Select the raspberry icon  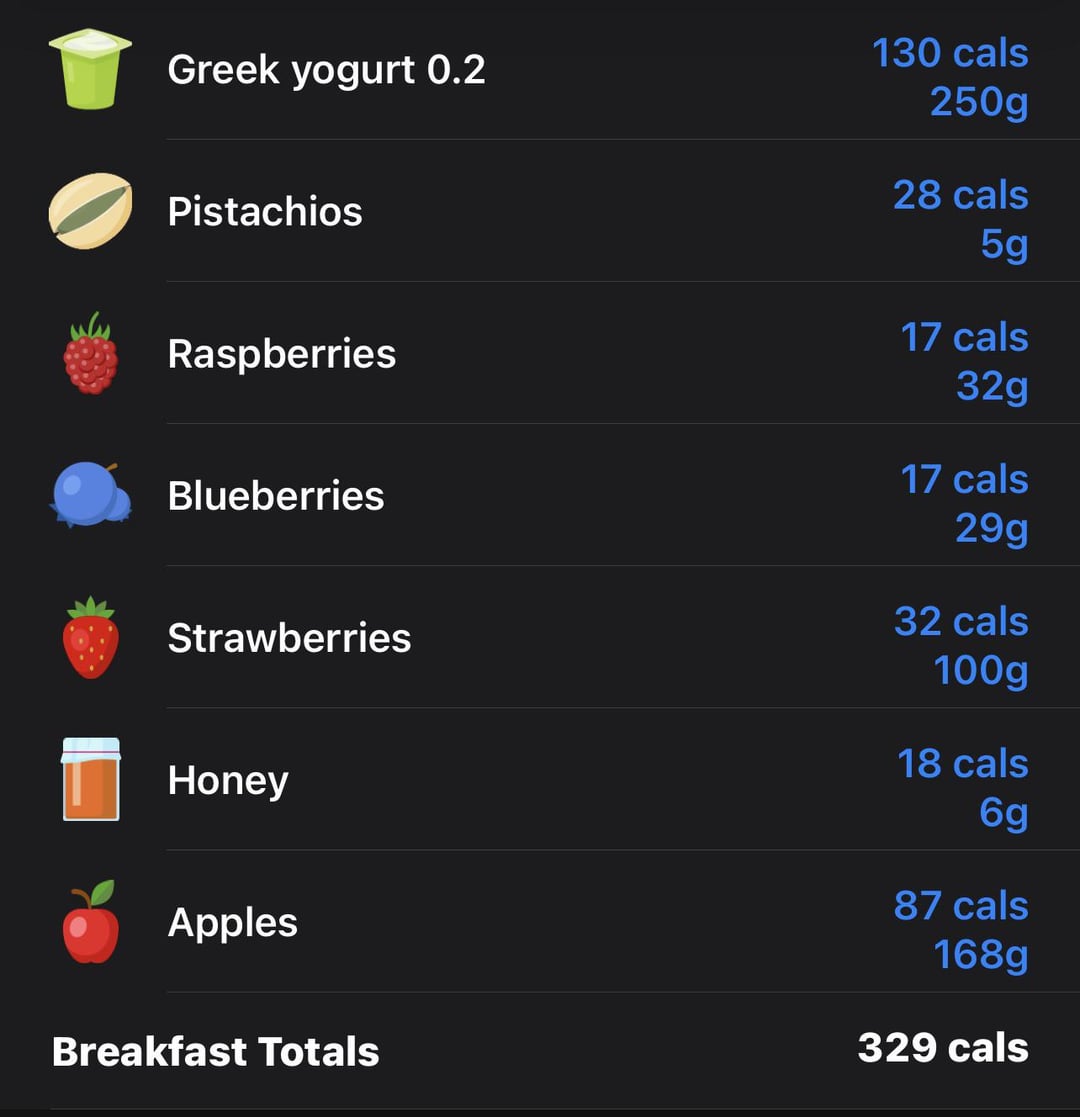coord(90,353)
